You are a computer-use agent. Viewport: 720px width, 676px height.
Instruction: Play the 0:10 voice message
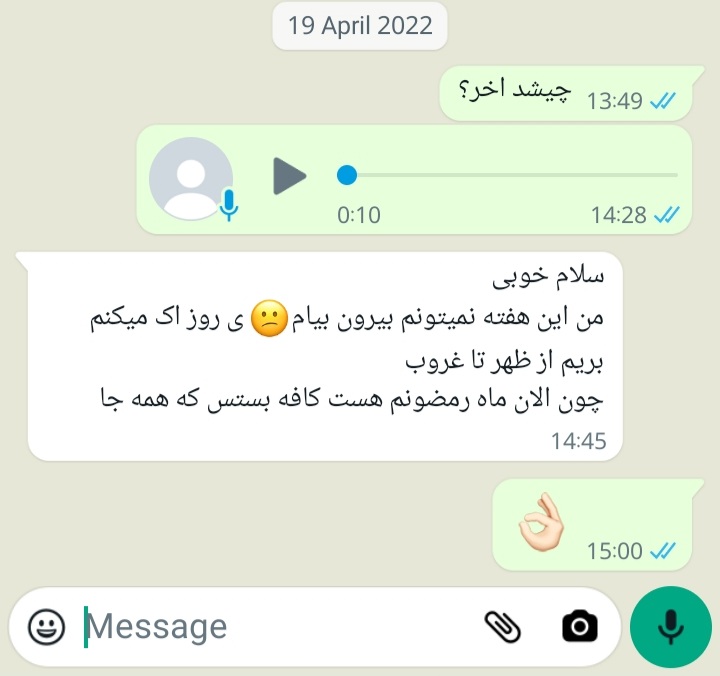click(289, 176)
